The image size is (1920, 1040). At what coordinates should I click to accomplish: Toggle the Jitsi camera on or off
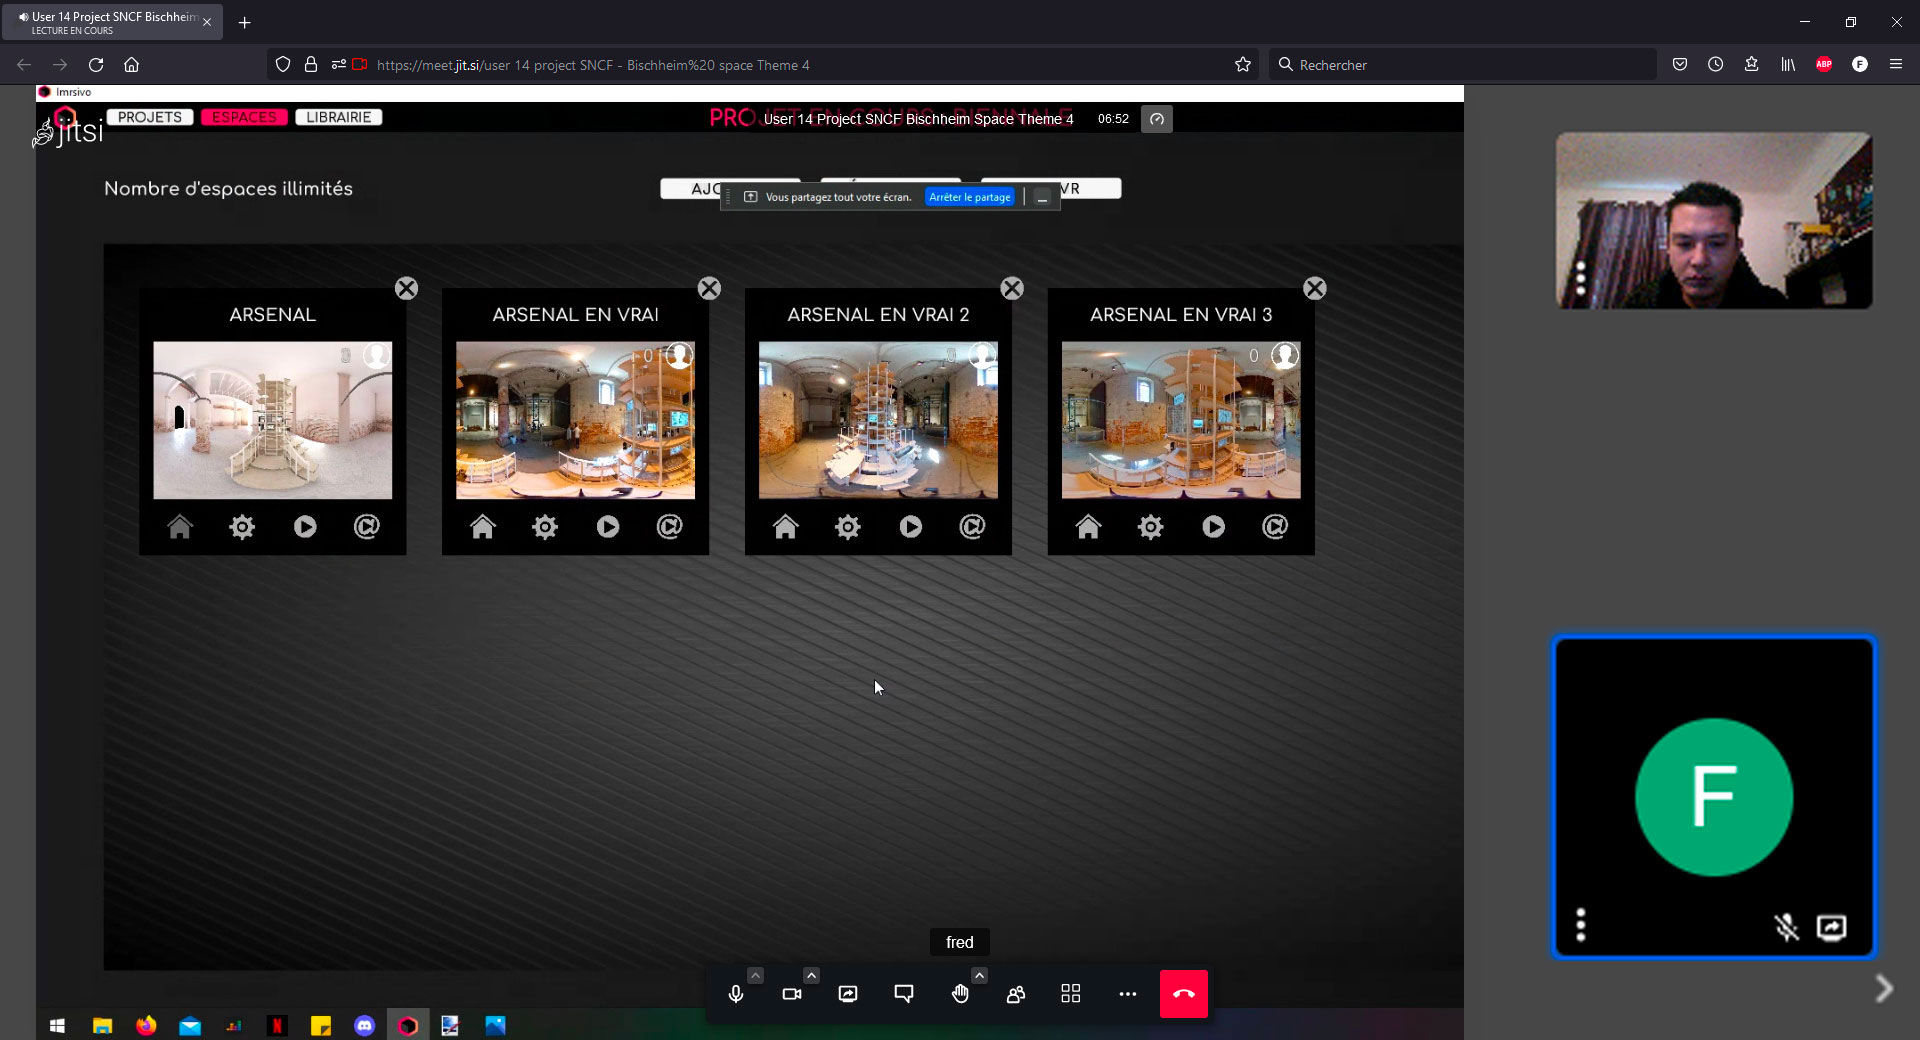click(792, 994)
